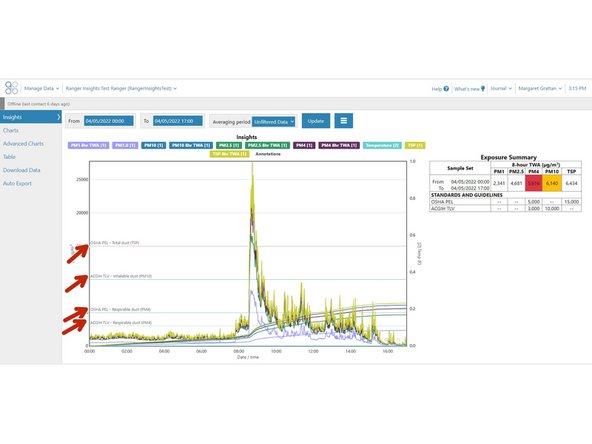Toggle the TSP [1] series legend
The height and width of the screenshot is (444, 592).
(415, 145)
